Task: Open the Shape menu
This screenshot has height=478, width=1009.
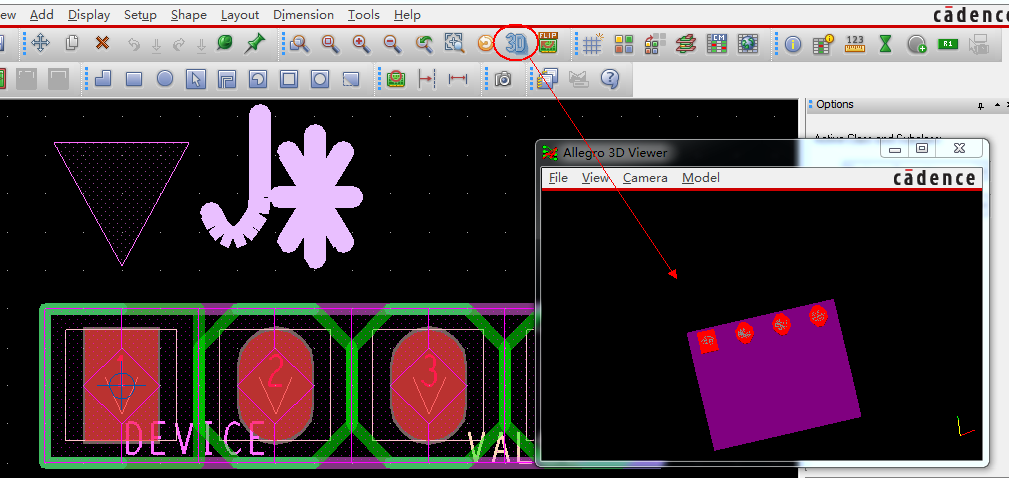Action: point(189,14)
